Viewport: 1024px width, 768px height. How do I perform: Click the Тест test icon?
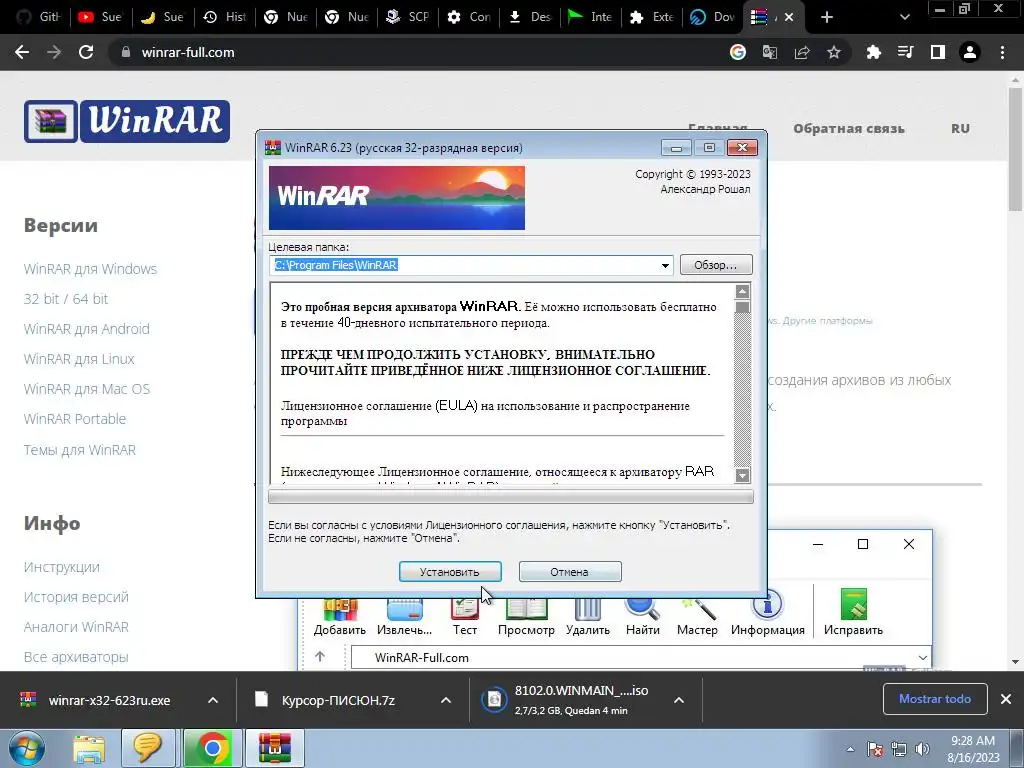(465, 617)
